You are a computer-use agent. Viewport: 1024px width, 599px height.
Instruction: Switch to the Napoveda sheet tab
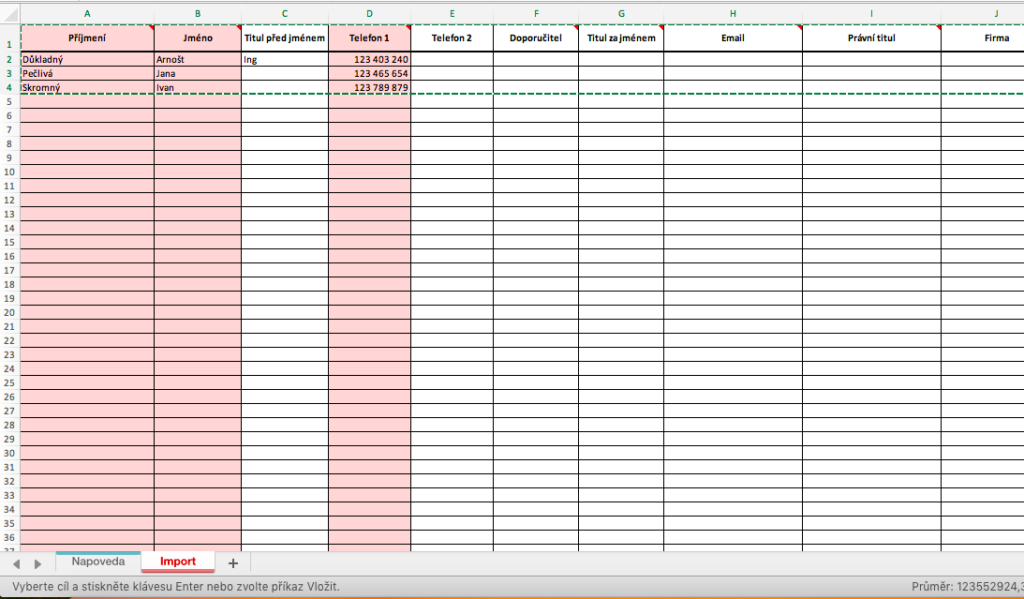click(98, 562)
